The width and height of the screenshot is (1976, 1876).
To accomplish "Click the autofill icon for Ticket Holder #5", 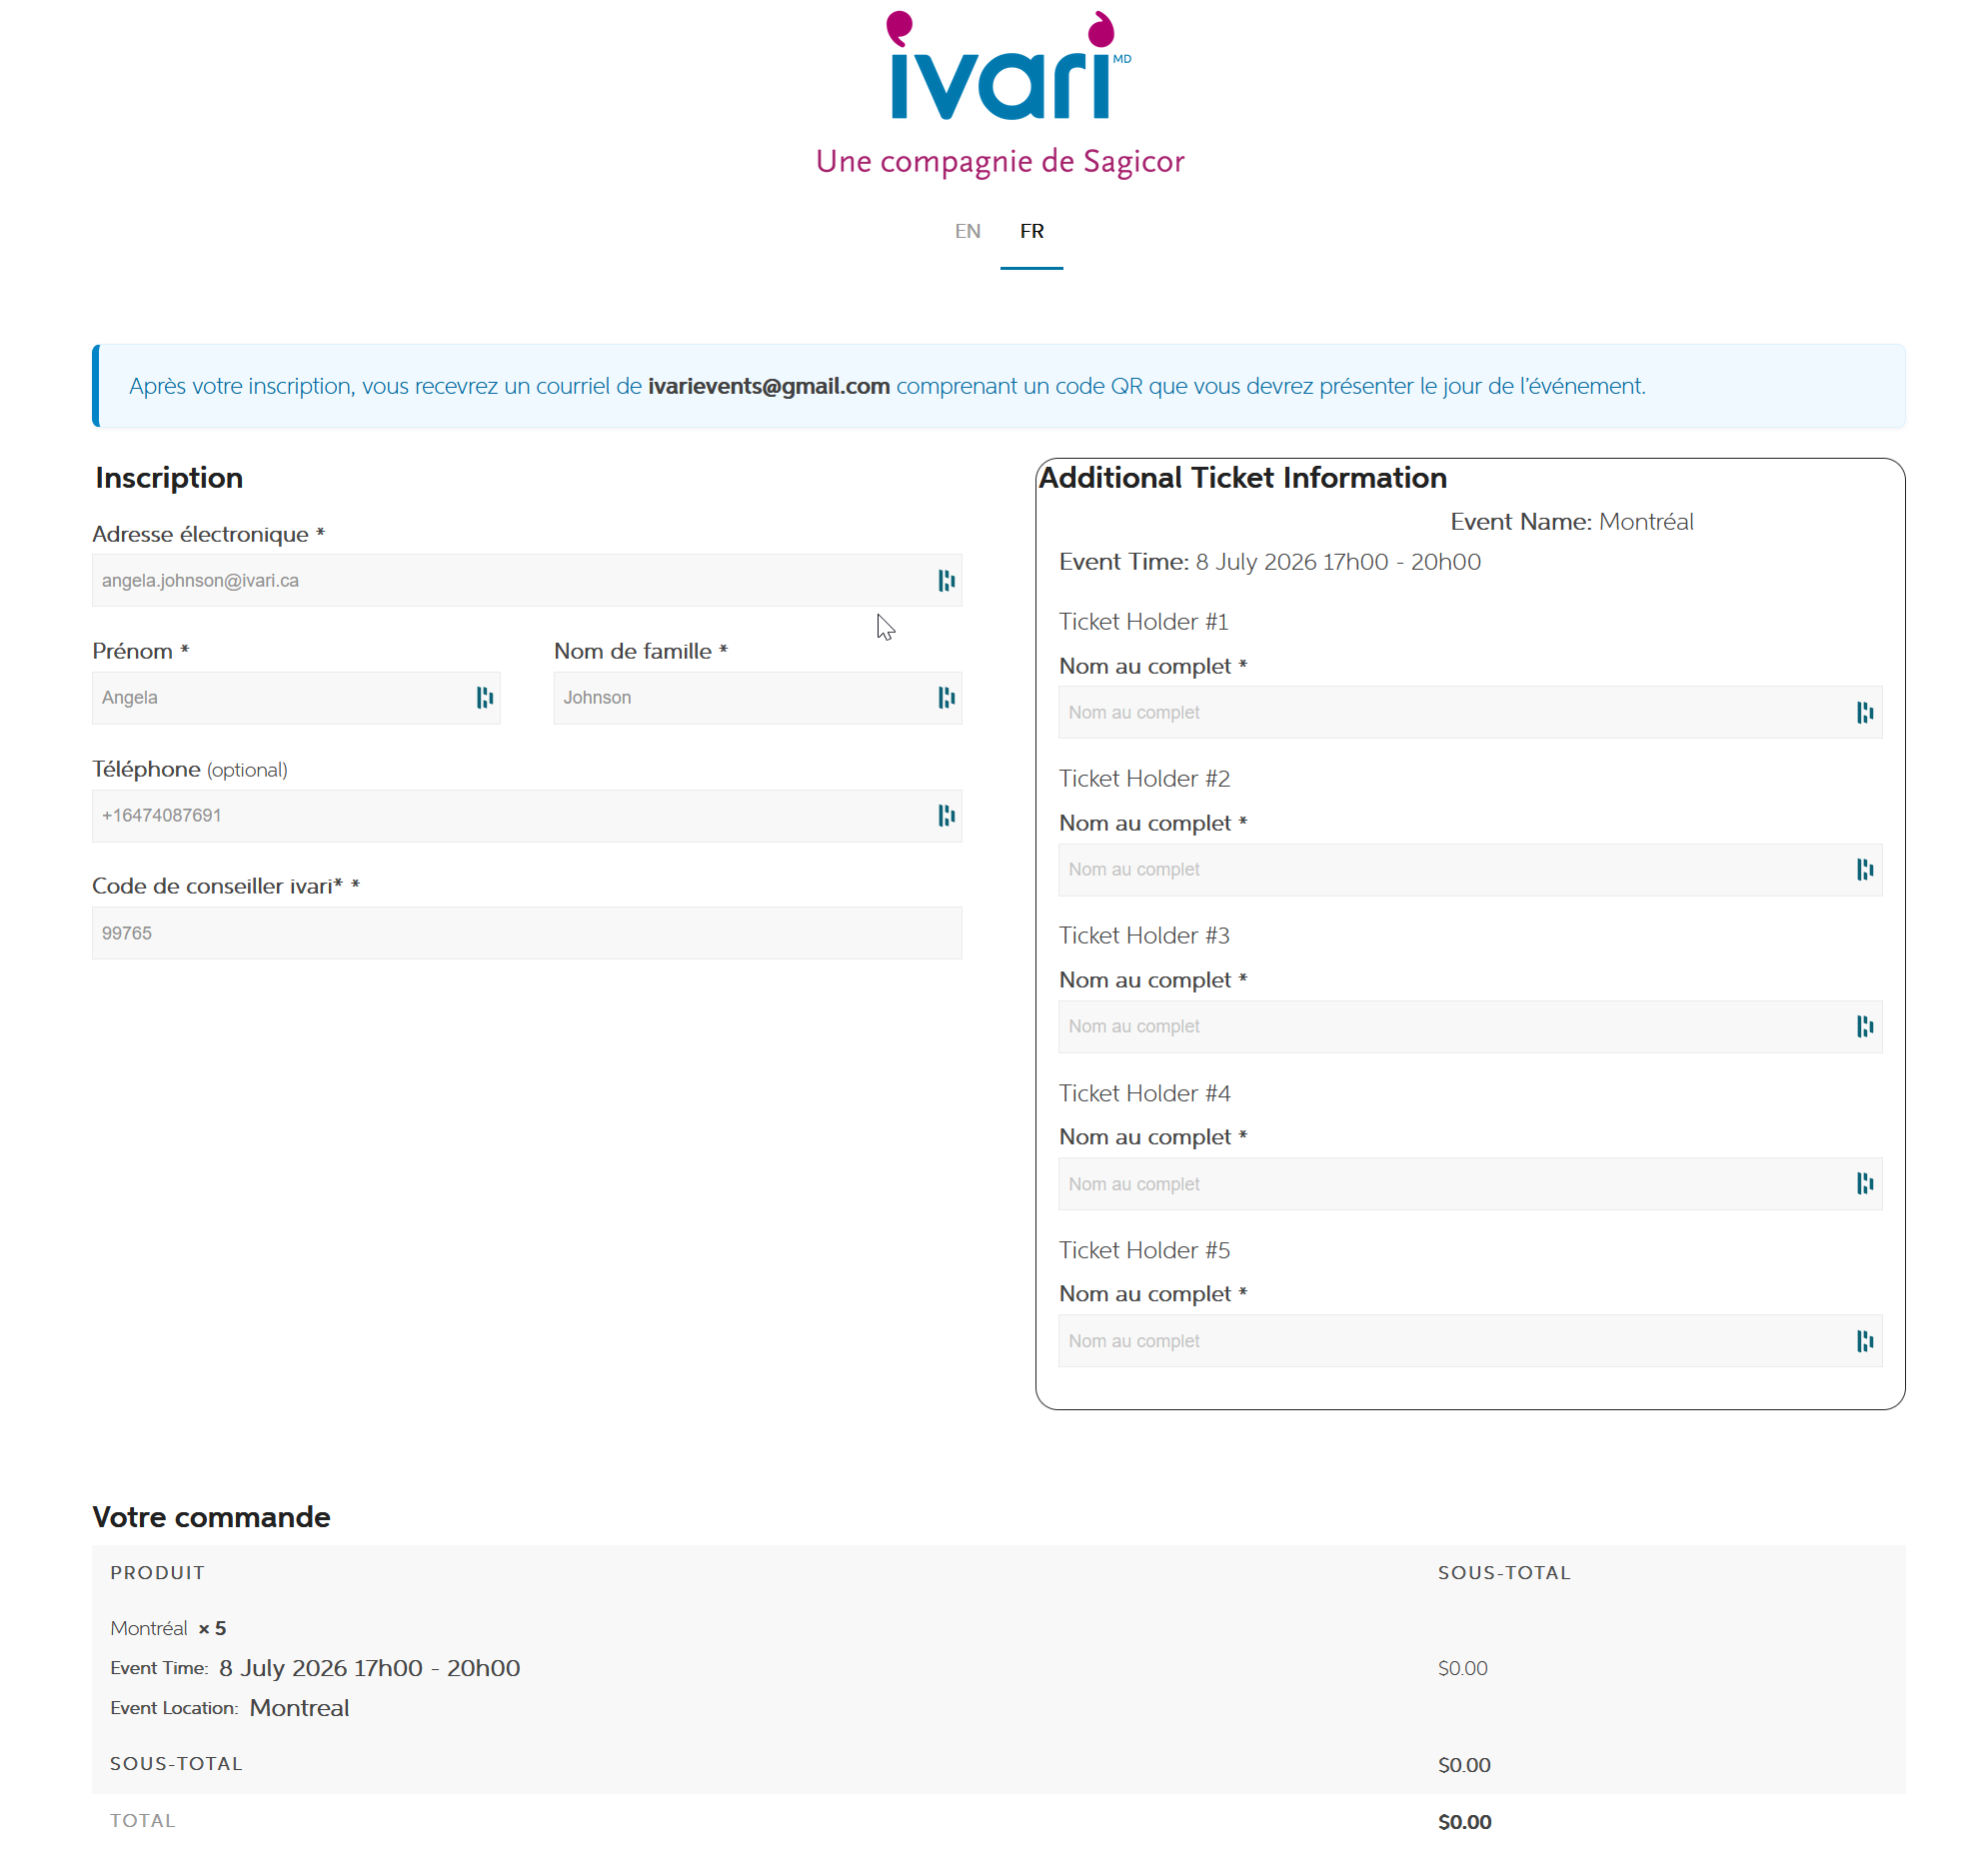I will point(1864,1341).
